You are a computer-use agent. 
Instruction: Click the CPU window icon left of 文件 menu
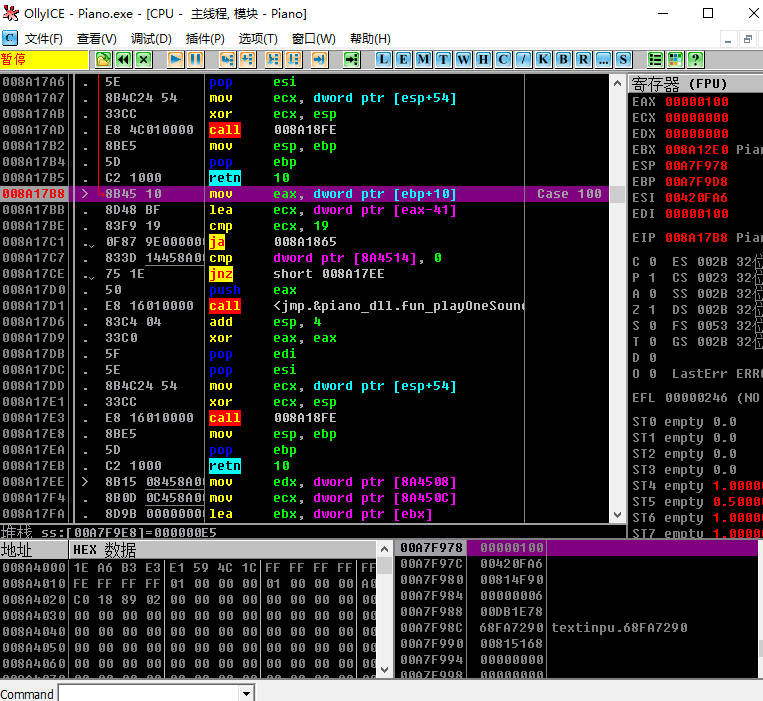10,38
